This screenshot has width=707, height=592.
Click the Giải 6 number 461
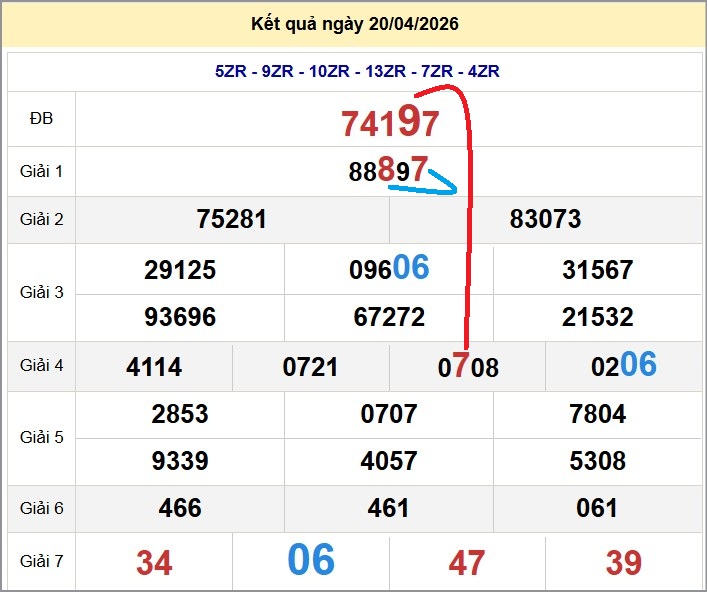tap(389, 508)
